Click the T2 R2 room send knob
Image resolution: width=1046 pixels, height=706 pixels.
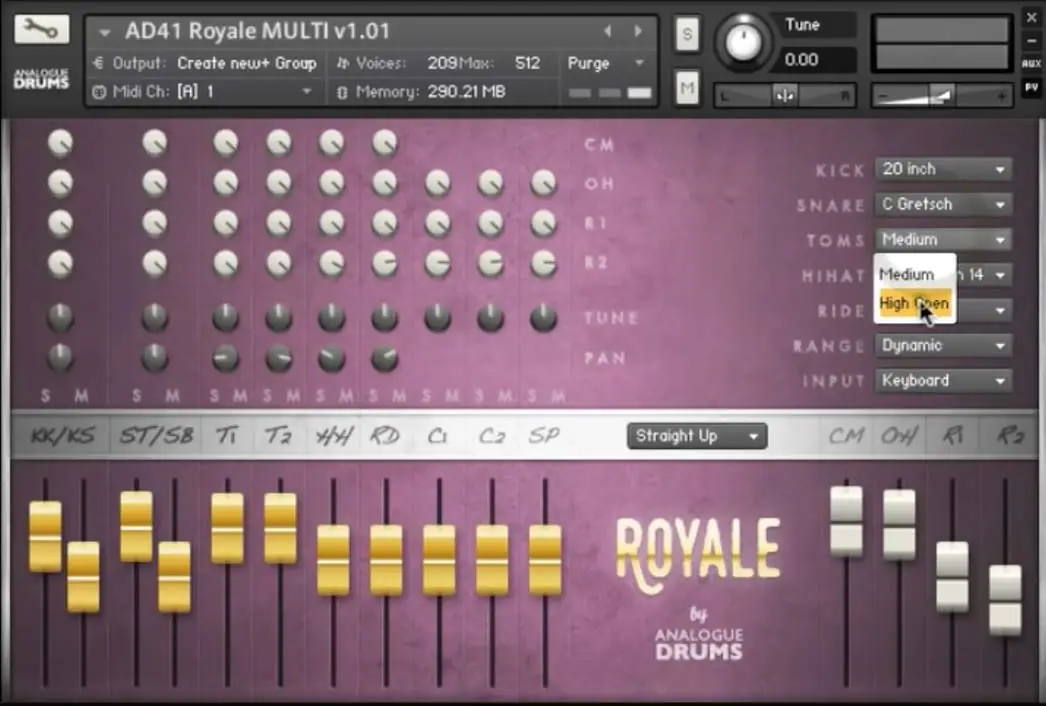tap(279, 264)
